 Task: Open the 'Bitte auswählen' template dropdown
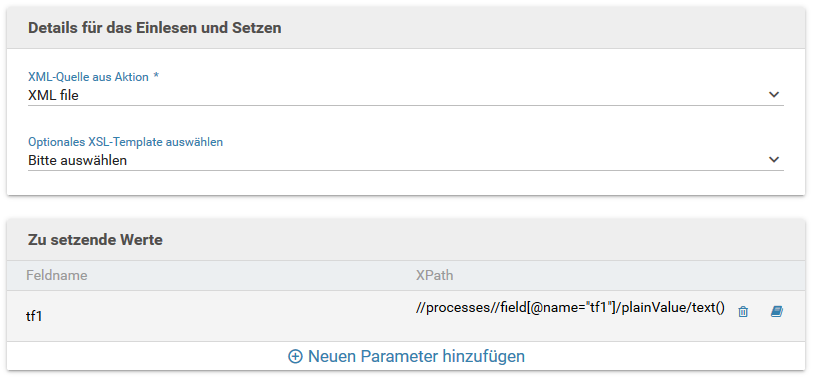pyautogui.click(x=405, y=160)
